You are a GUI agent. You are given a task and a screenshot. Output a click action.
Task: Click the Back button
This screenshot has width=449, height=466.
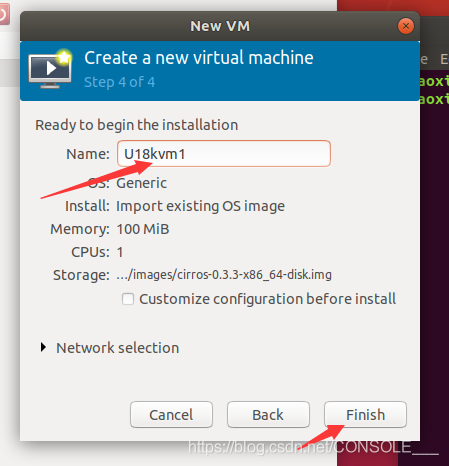coord(268,414)
